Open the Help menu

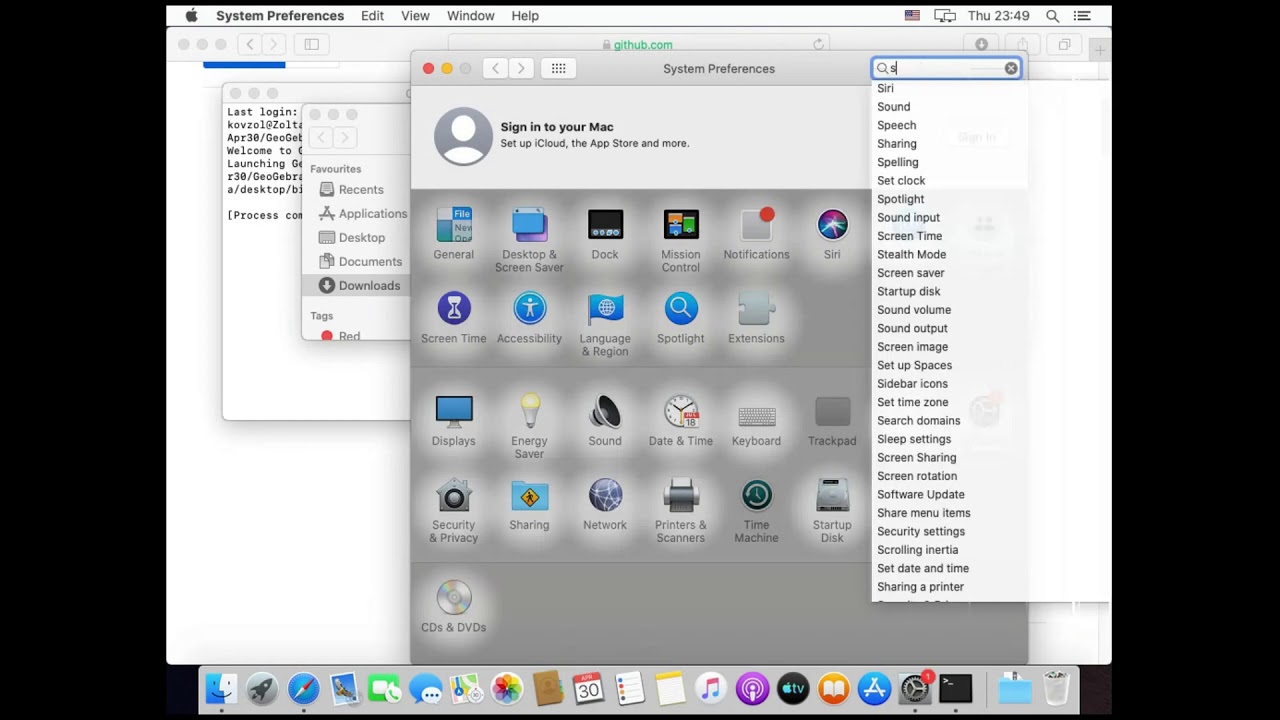point(525,16)
